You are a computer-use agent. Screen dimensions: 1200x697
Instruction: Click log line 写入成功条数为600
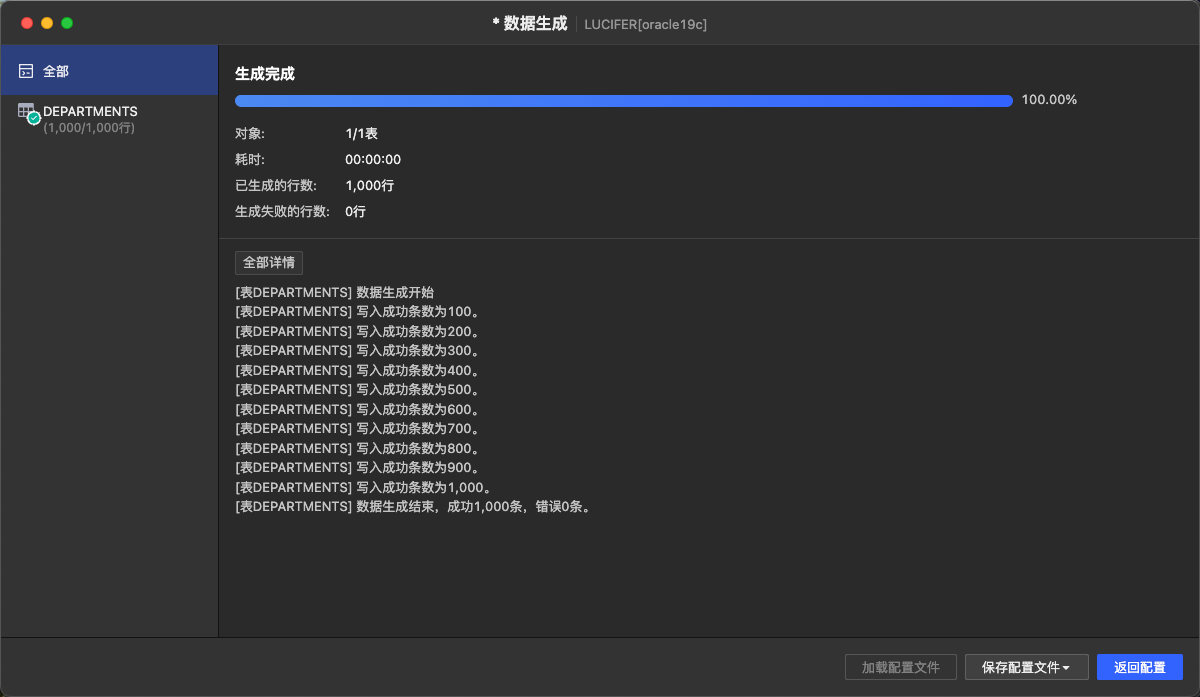357,409
